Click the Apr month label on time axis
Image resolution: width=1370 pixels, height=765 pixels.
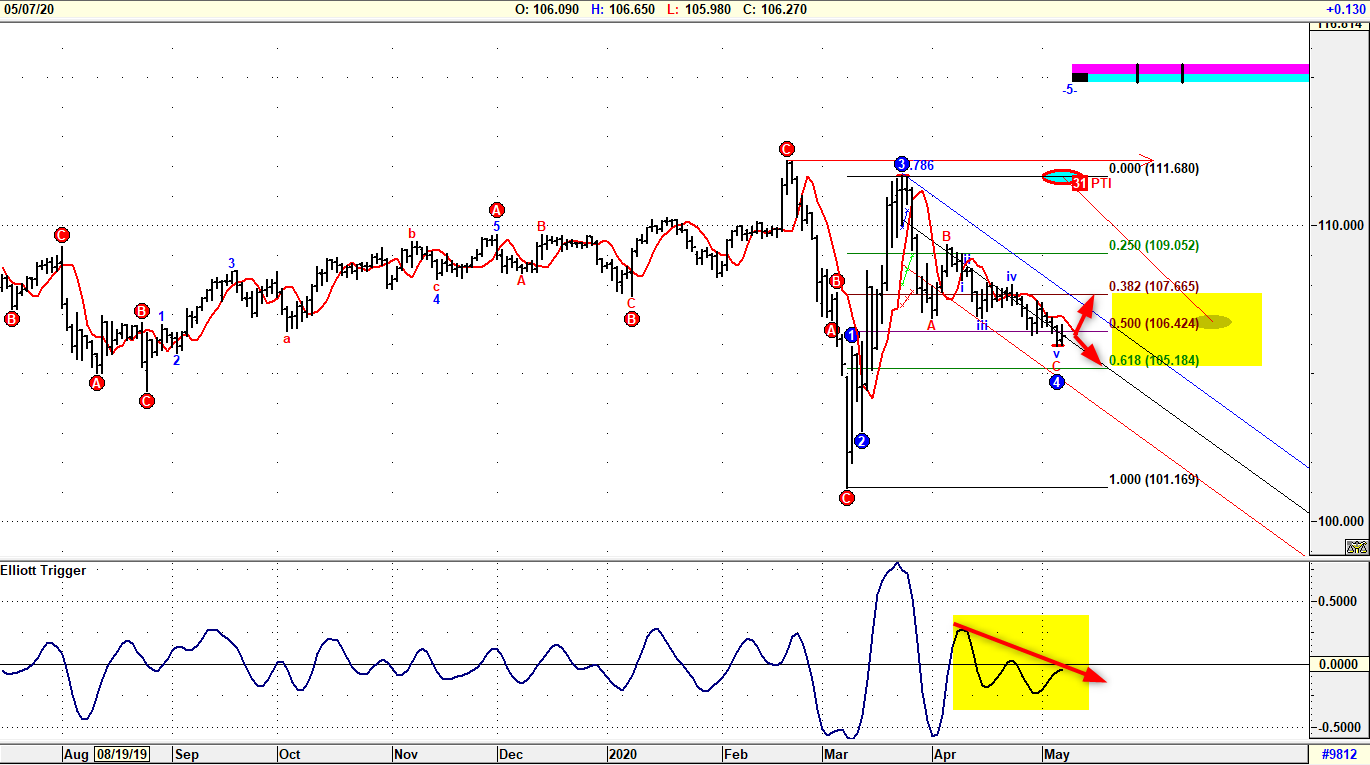[x=943, y=754]
